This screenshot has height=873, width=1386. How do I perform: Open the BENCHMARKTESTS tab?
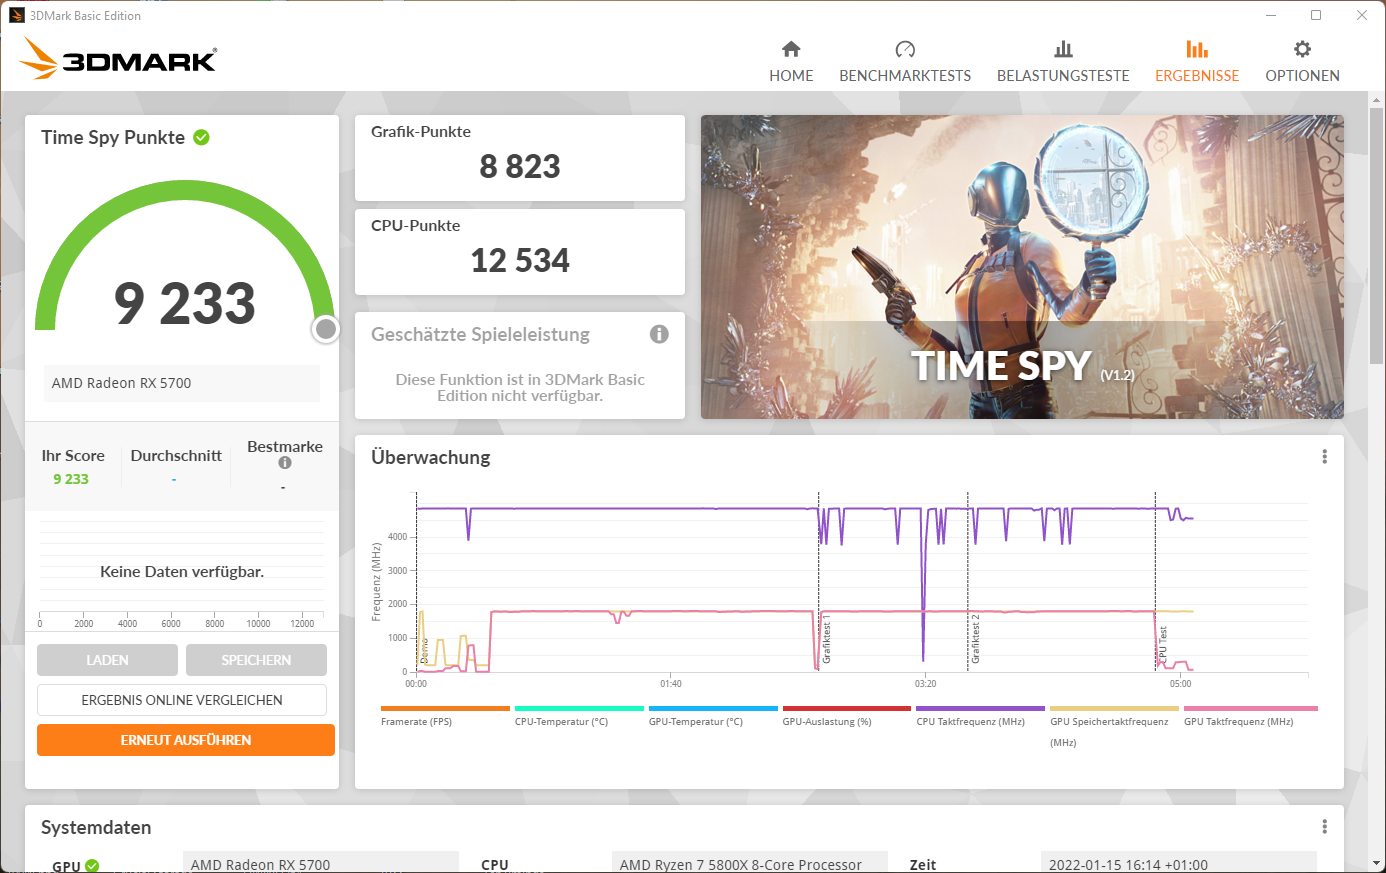[905, 62]
